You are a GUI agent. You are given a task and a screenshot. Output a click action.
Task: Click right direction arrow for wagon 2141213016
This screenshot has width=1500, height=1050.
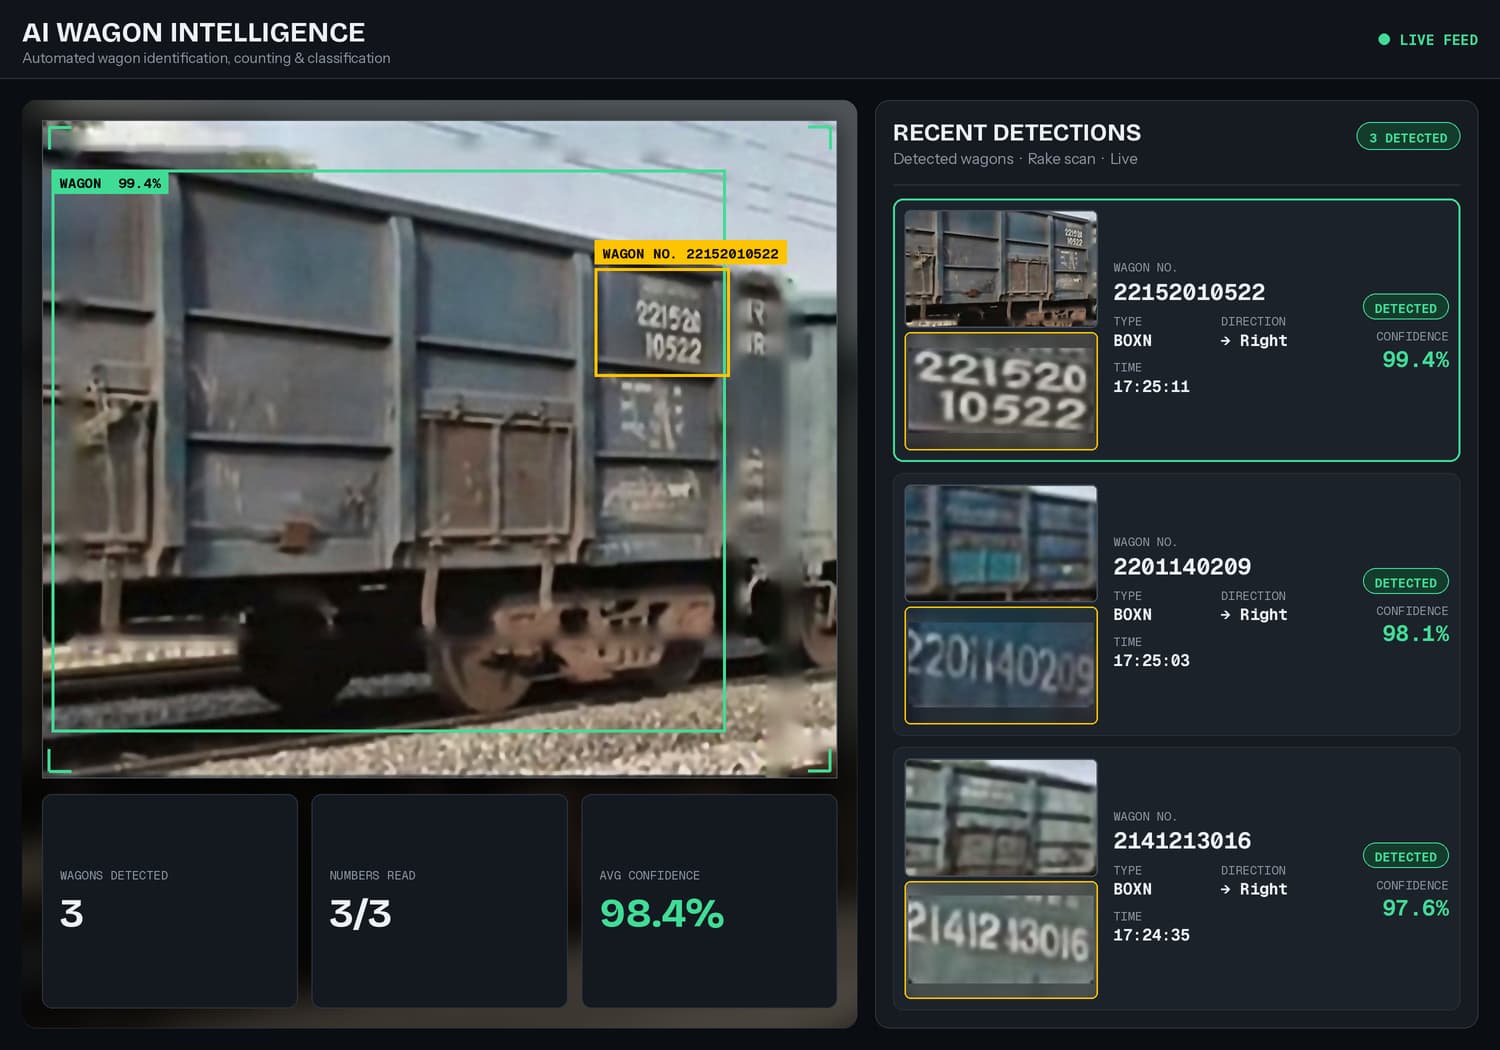click(1225, 889)
